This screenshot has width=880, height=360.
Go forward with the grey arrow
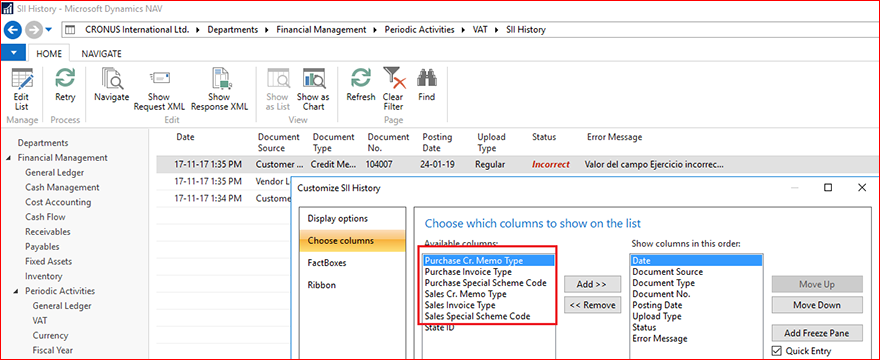point(34,29)
